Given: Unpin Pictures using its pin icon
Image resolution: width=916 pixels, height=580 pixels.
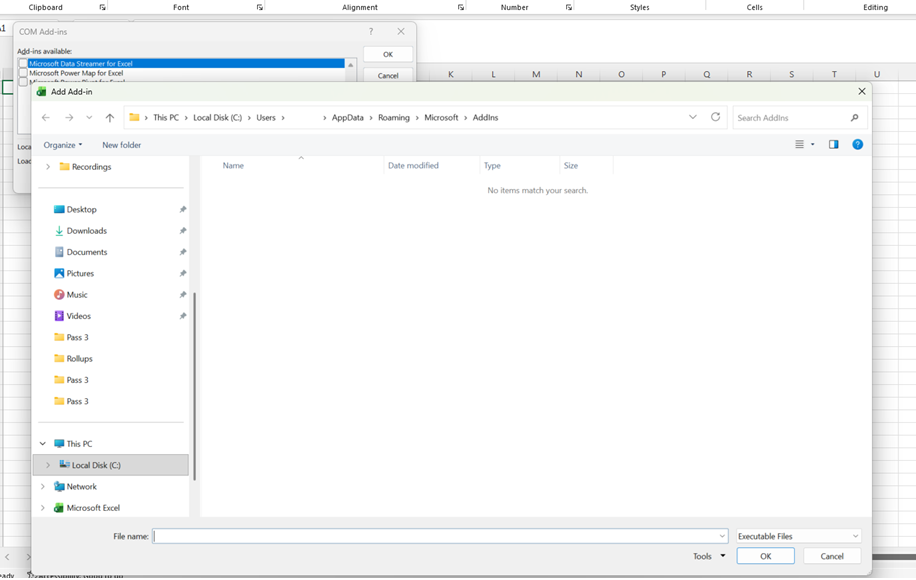Looking at the screenshot, I should click(183, 273).
